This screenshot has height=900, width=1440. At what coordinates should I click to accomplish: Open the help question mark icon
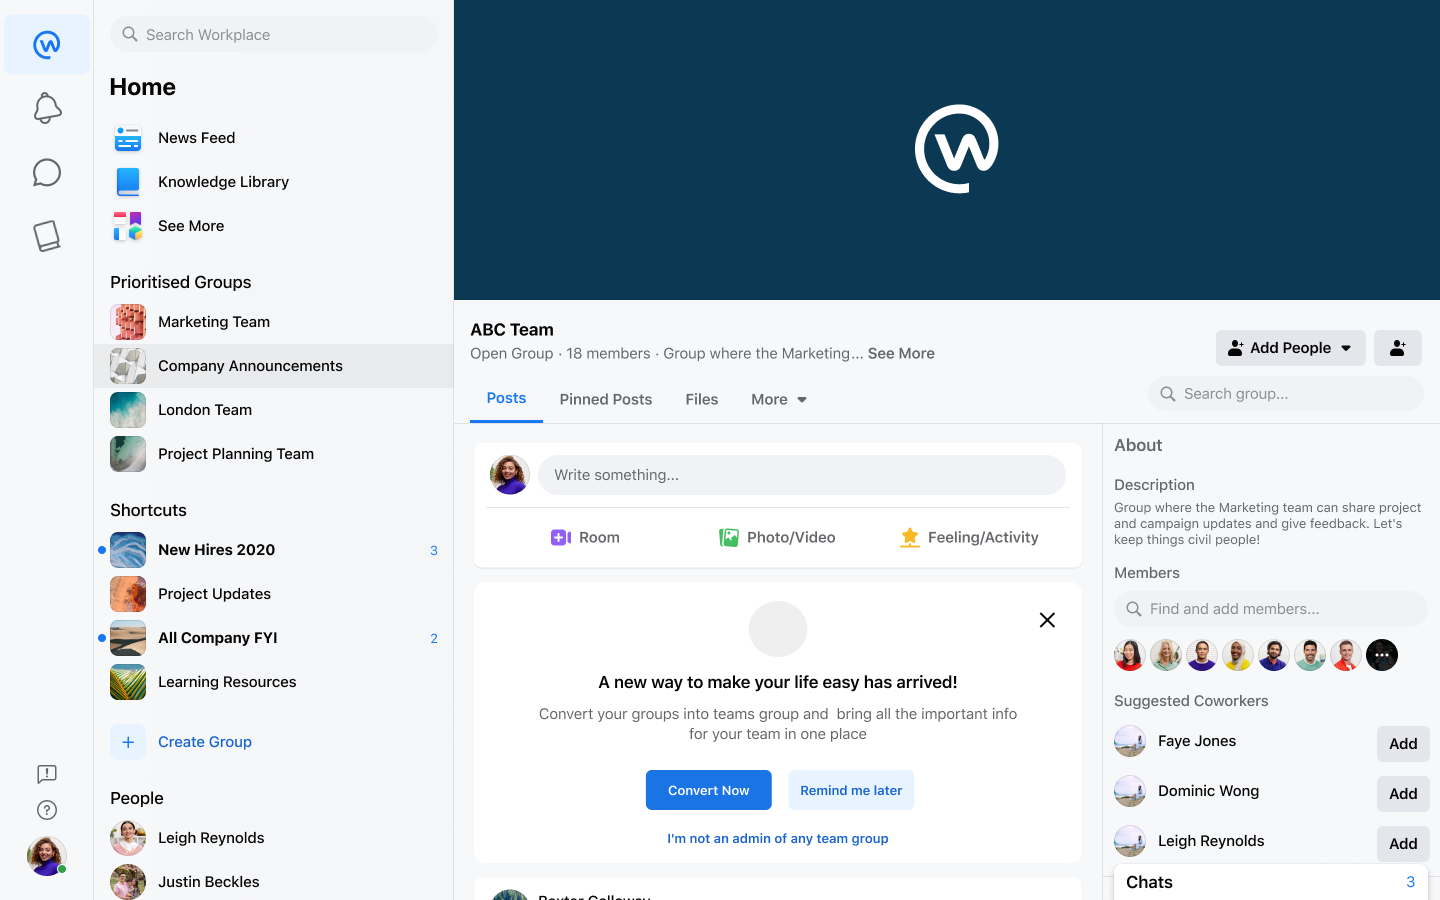[47, 810]
